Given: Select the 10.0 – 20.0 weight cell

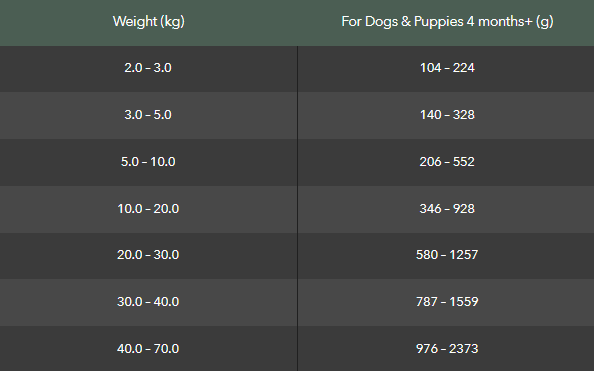Looking at the screenshot, I should point(148,209).
